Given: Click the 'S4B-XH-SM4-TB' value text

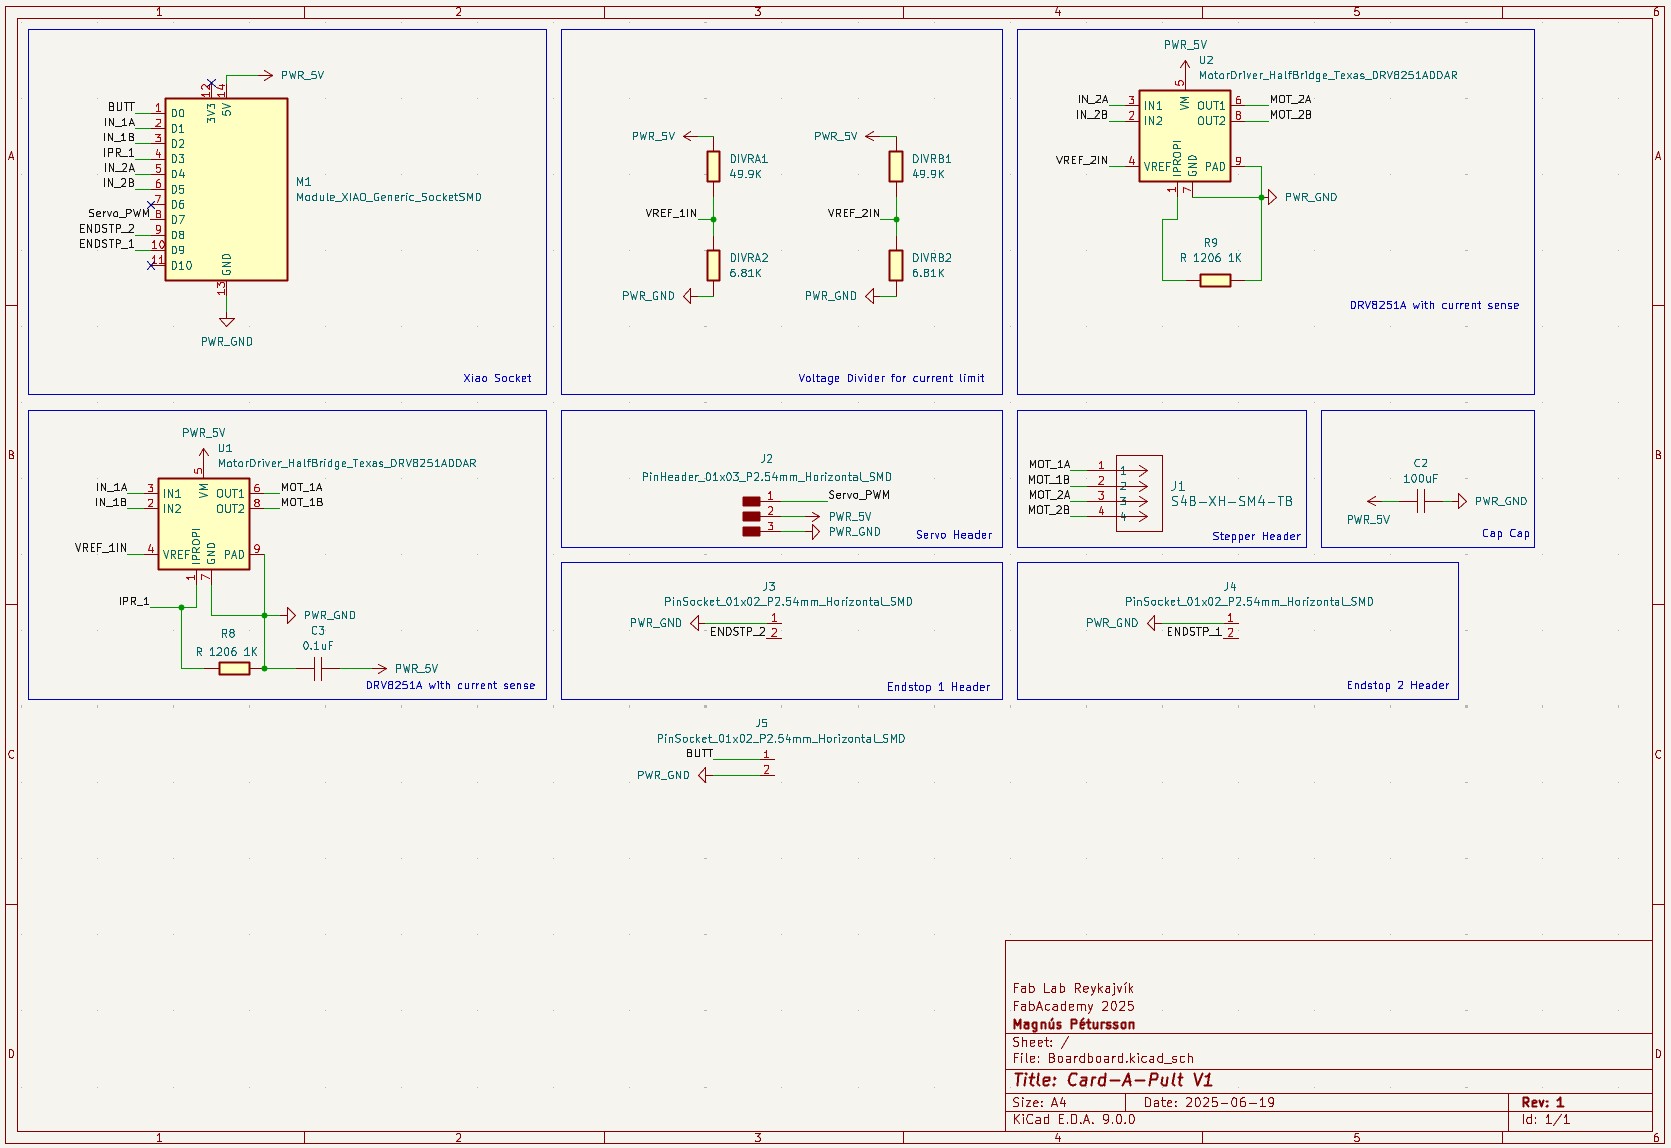Looking at the screenshot, I should pos(1231,501).
